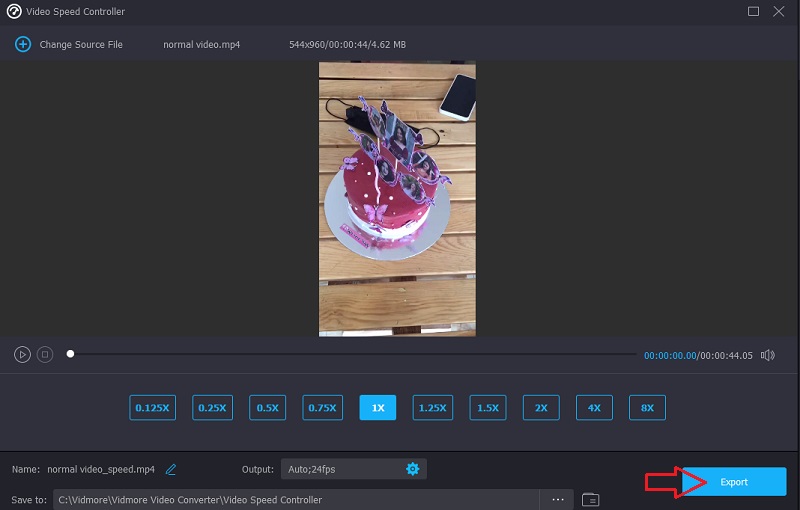This screenshot has width=800, height=510.
Task: Mute audio with the speaker icon
Action: 767,355
